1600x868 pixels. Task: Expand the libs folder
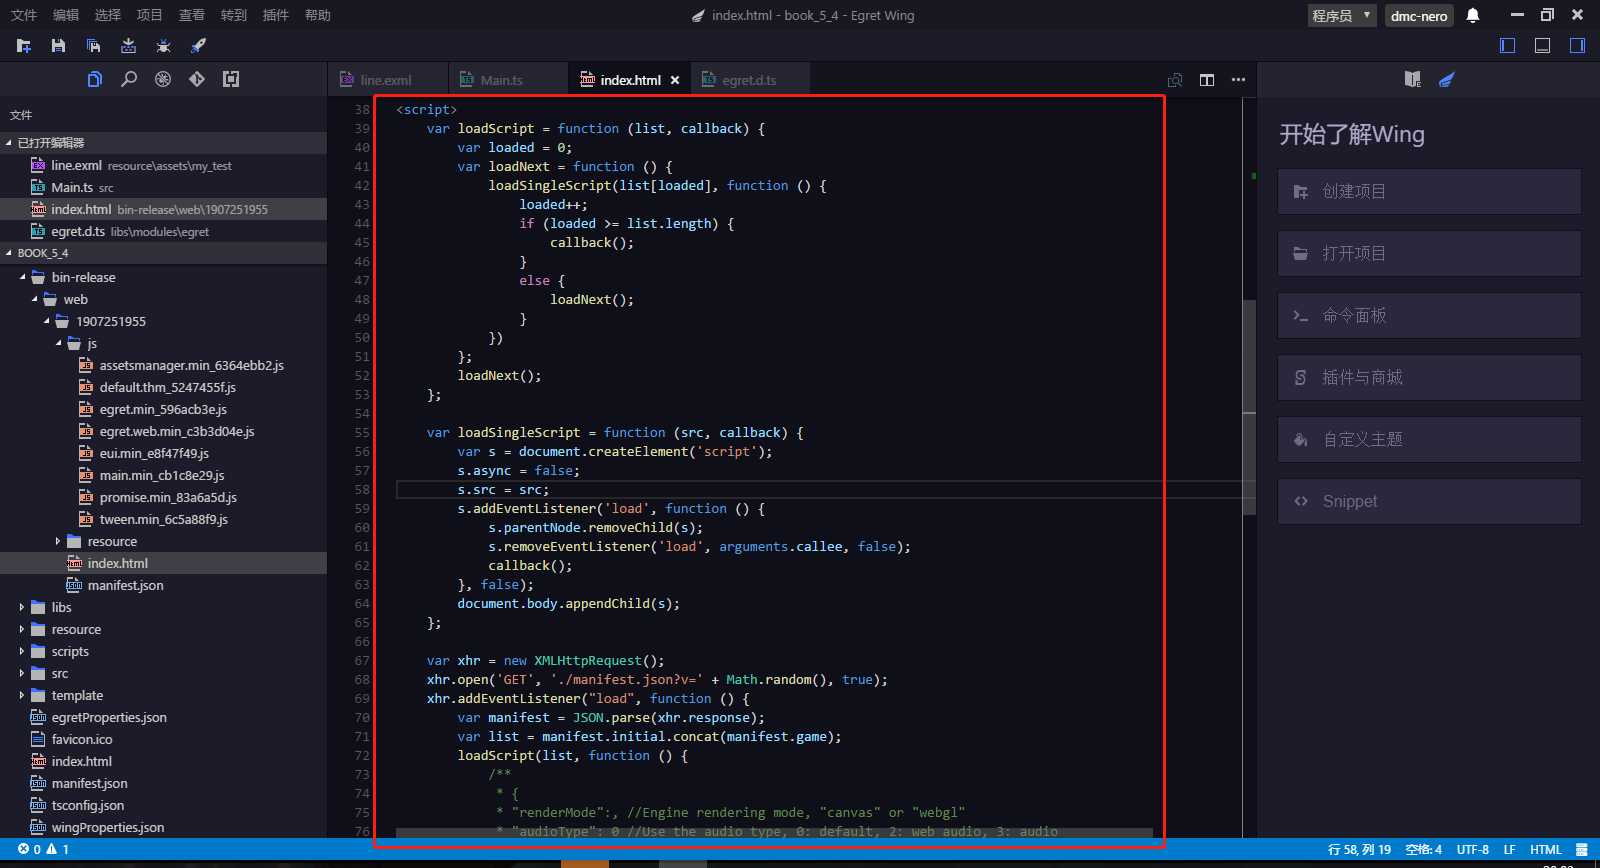click(22, 607)
